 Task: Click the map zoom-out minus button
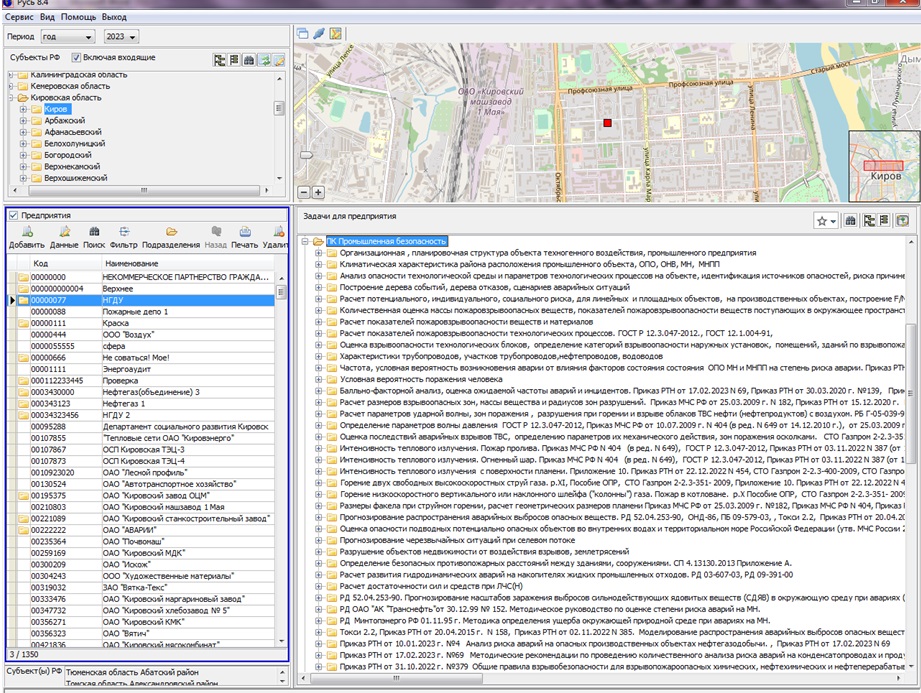click(304, 192)
